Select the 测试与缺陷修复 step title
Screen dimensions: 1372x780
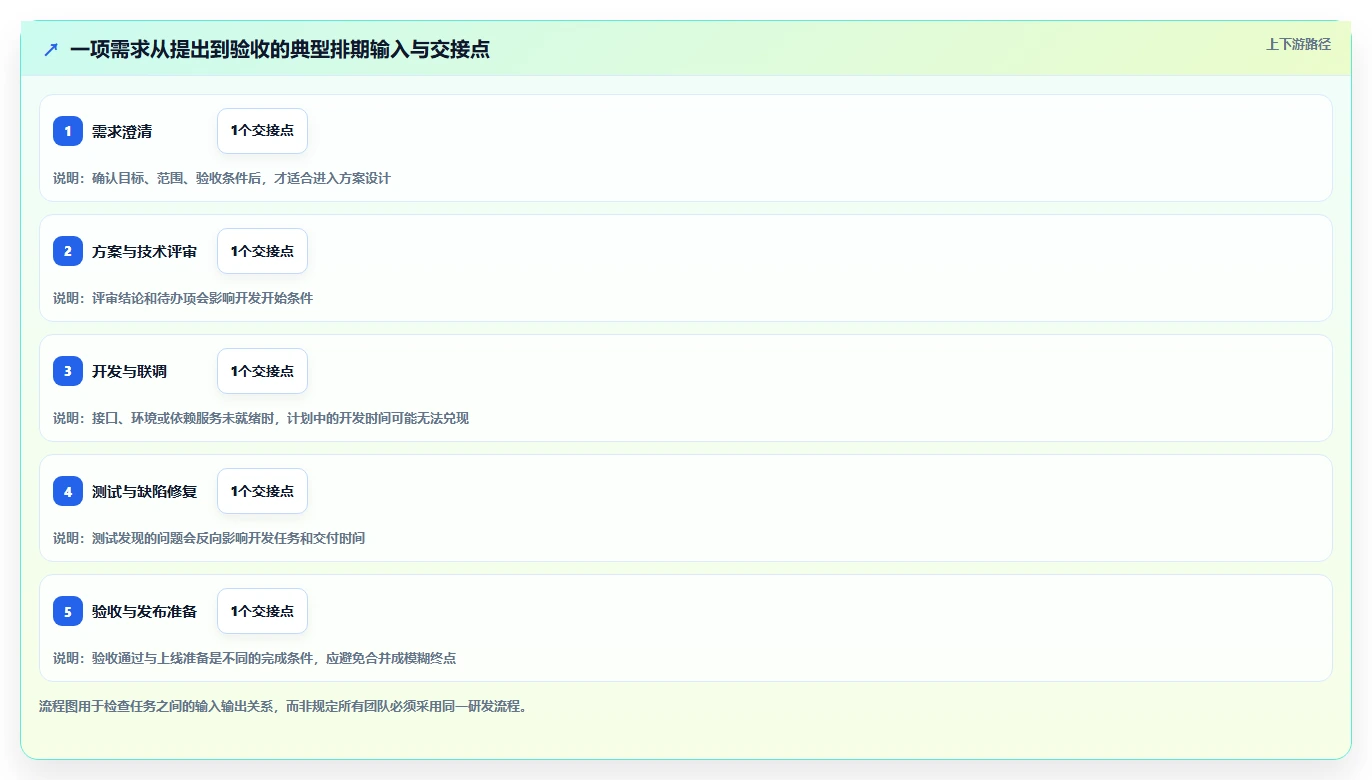pyautogui.click(x=144, y=491)
